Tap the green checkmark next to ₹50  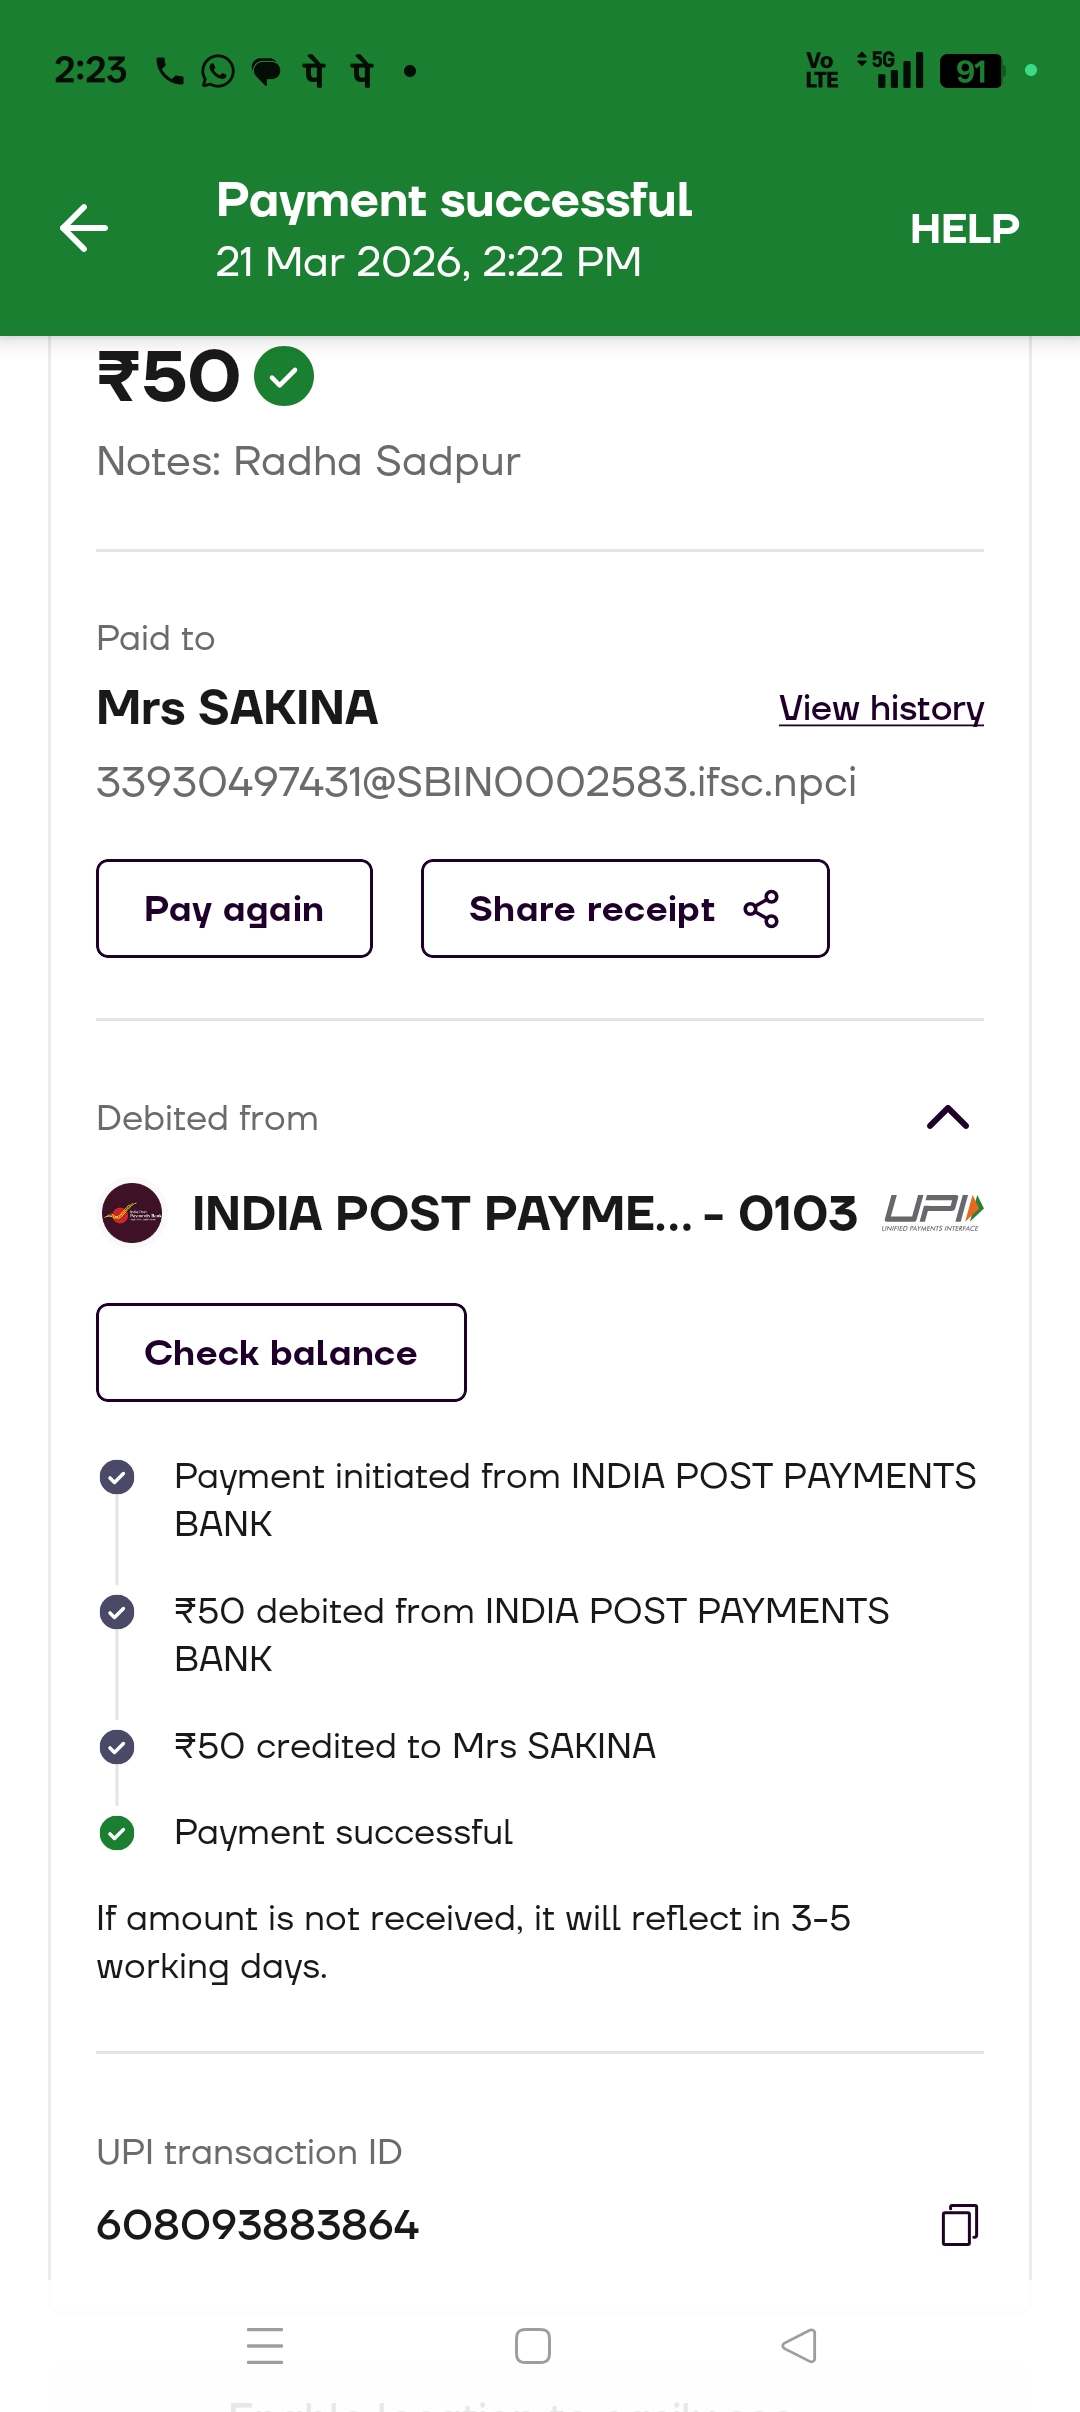[x=284, y=376]
